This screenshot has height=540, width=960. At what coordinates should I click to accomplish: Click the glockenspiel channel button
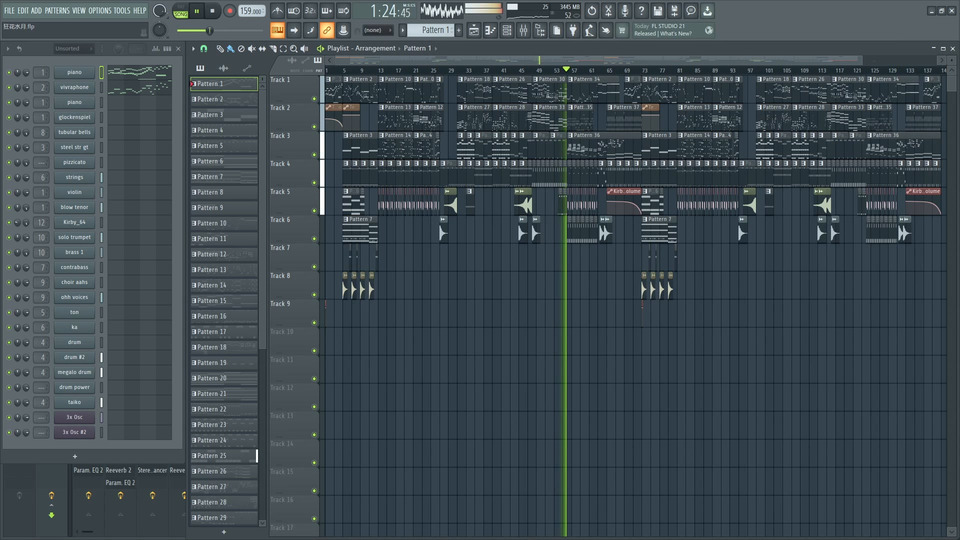click(x=75, y=117)
